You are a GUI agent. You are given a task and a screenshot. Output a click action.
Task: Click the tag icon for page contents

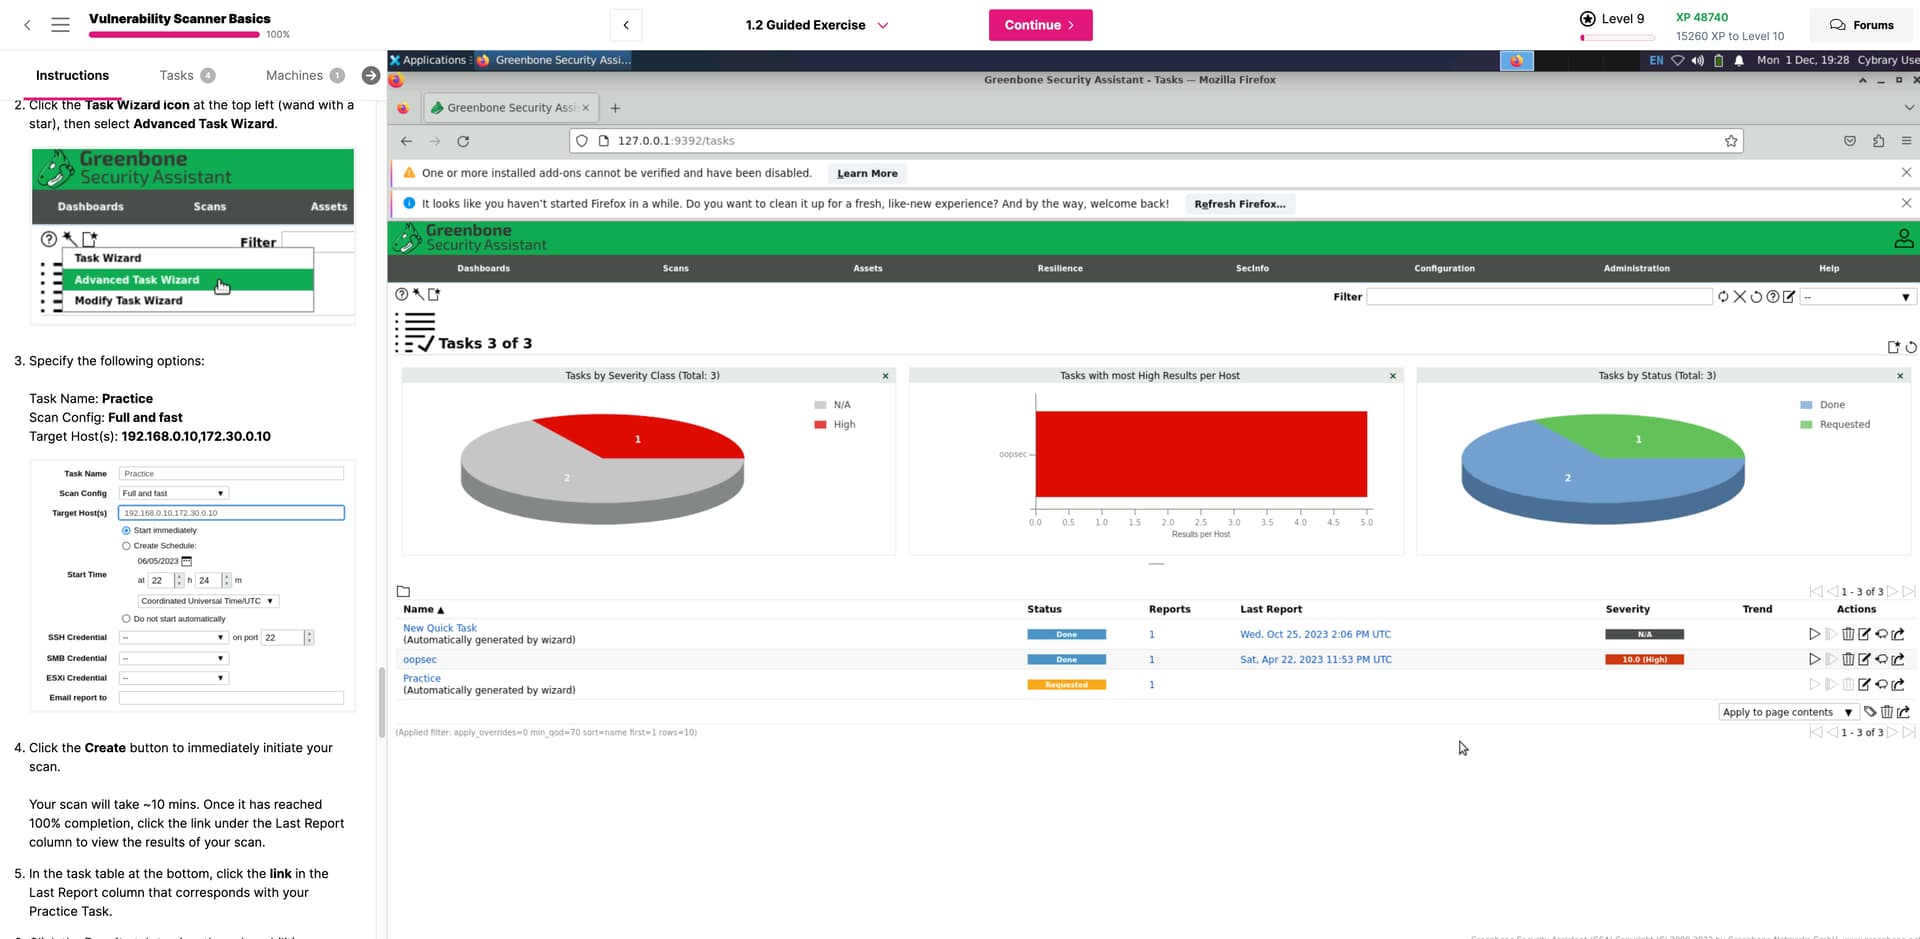click(1870, 712)
